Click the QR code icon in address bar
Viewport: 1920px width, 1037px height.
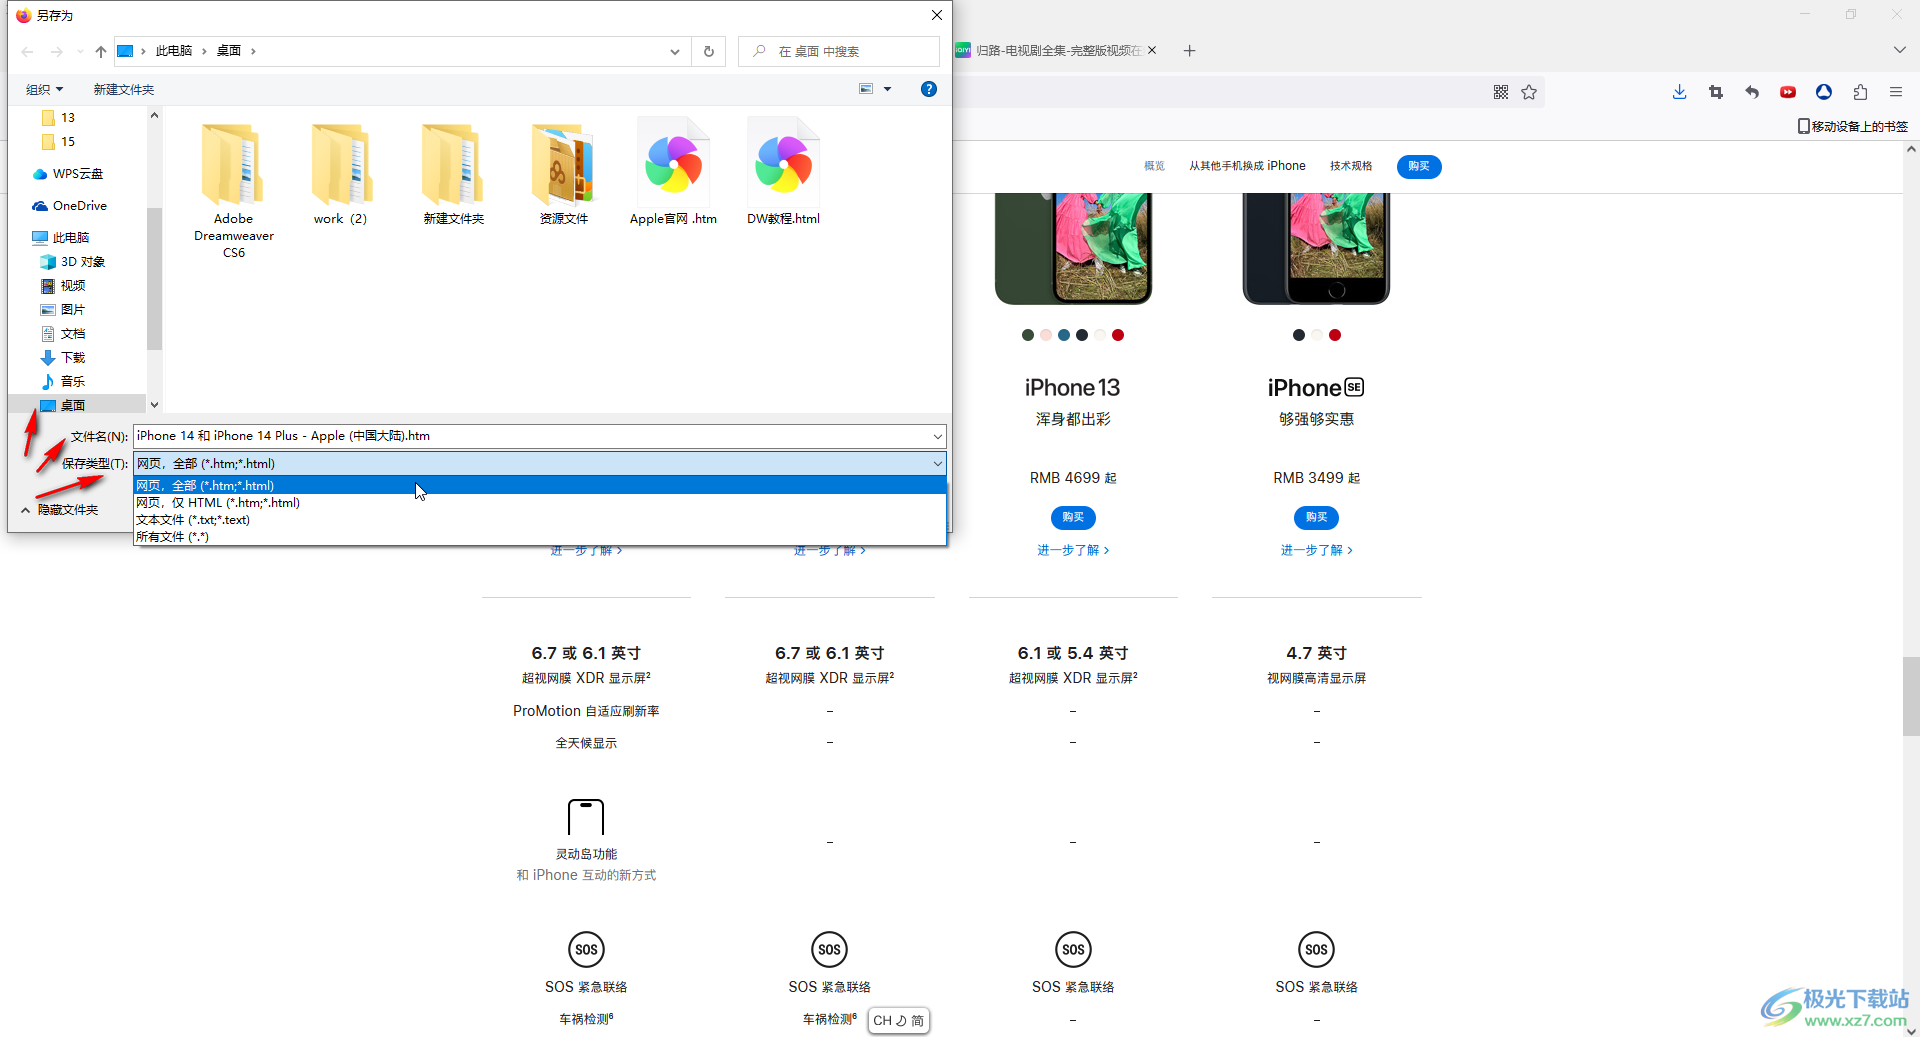(1501, 92)
